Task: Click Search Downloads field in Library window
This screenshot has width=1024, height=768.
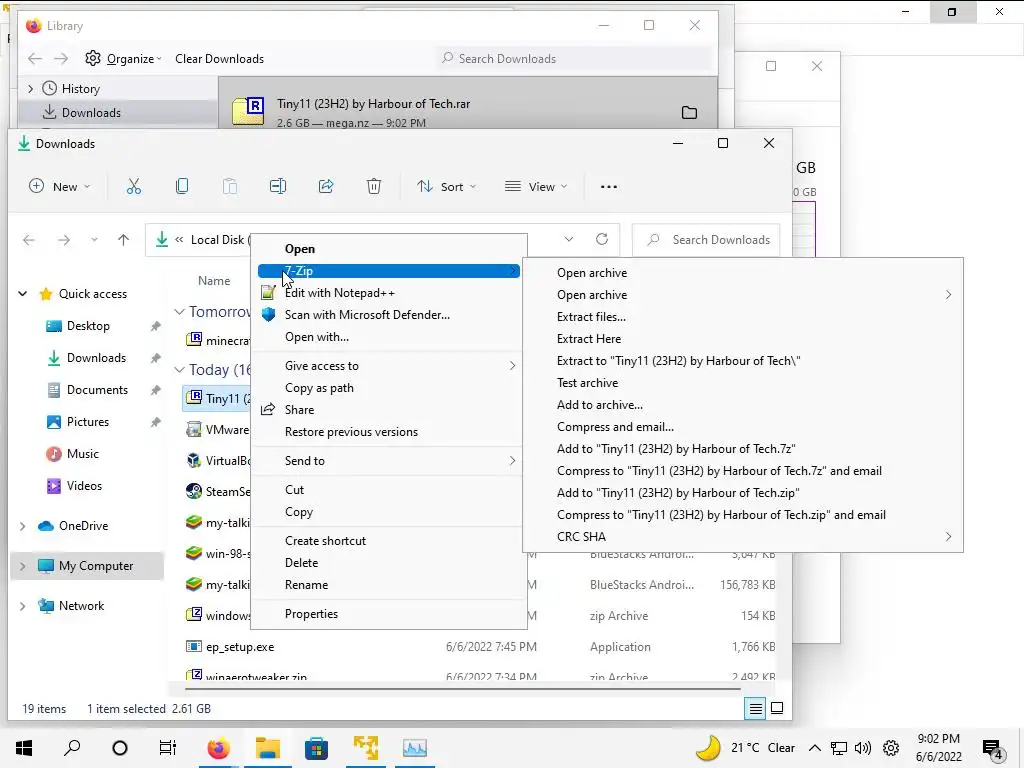Action: click(575, 59)
